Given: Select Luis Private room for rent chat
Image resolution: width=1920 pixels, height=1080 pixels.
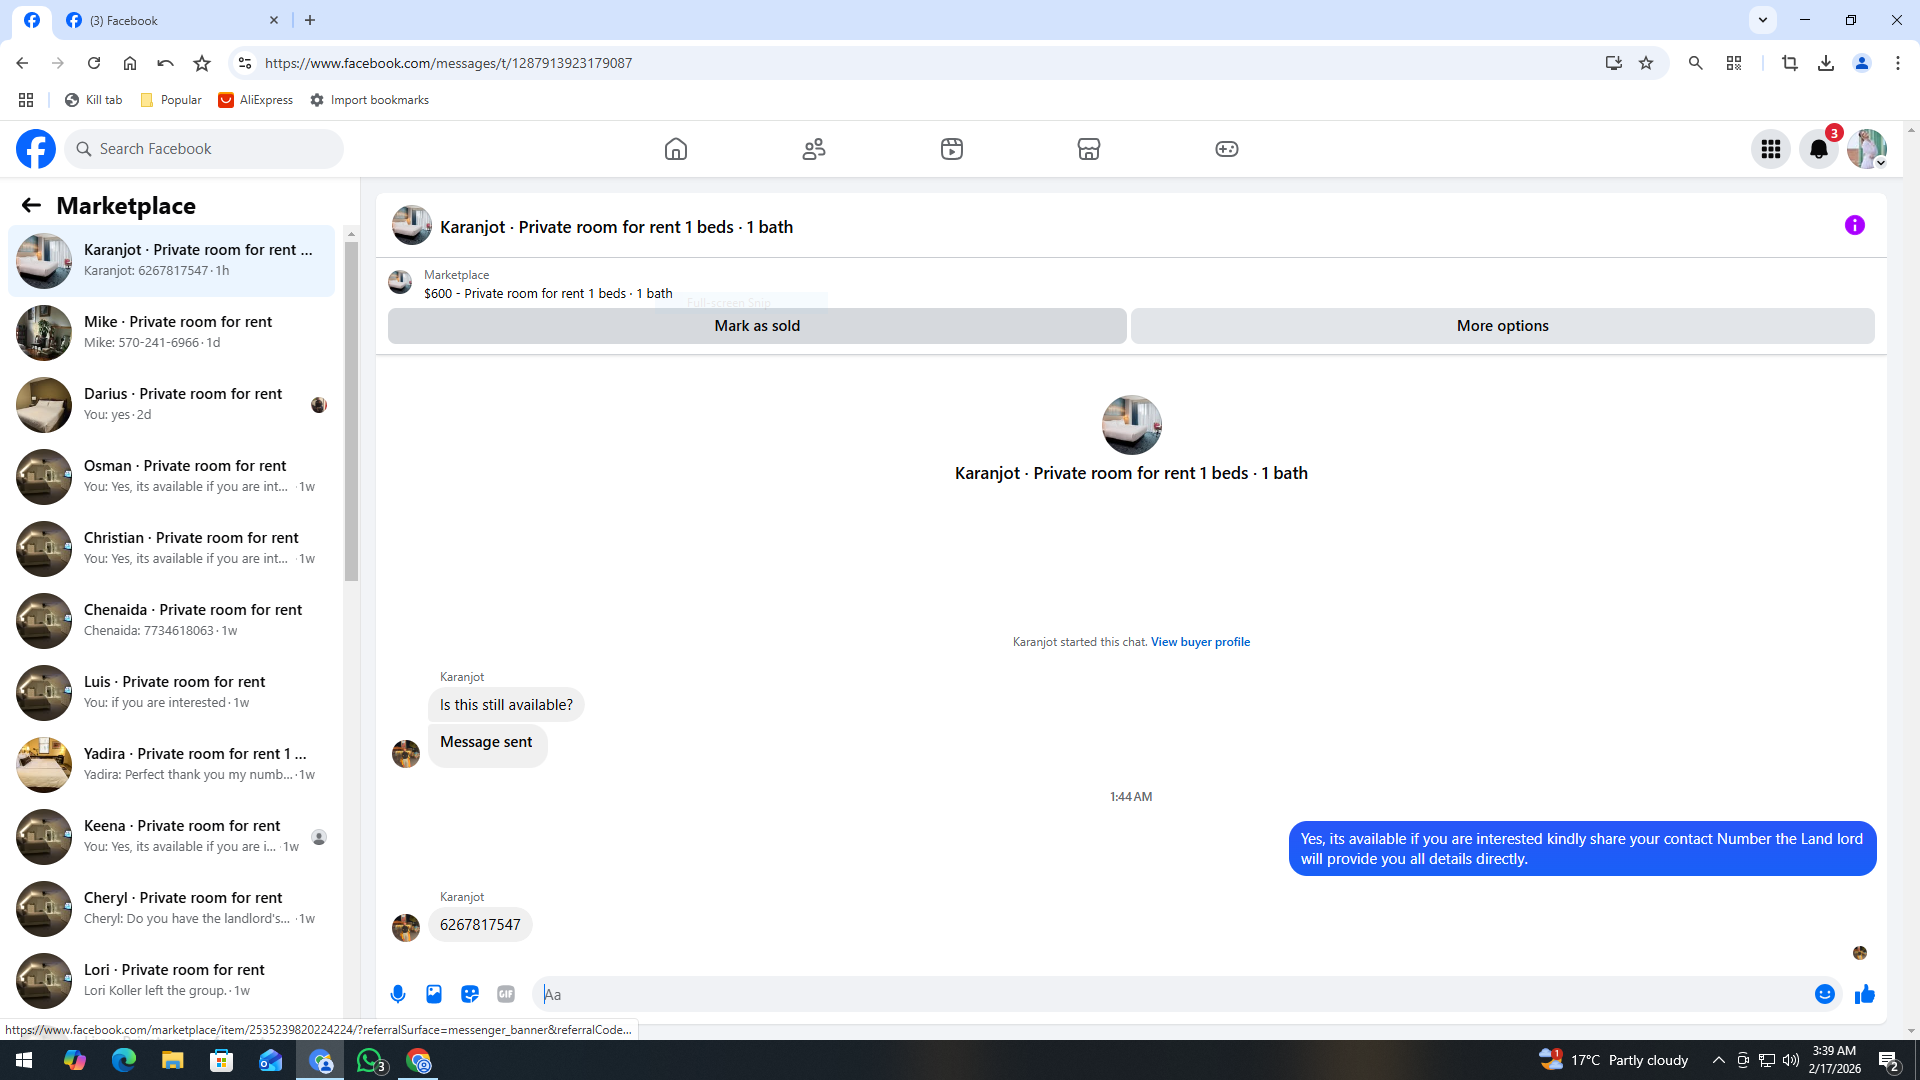Looking at the screenshot, I should pyautogui.click(x=171, y=692).
